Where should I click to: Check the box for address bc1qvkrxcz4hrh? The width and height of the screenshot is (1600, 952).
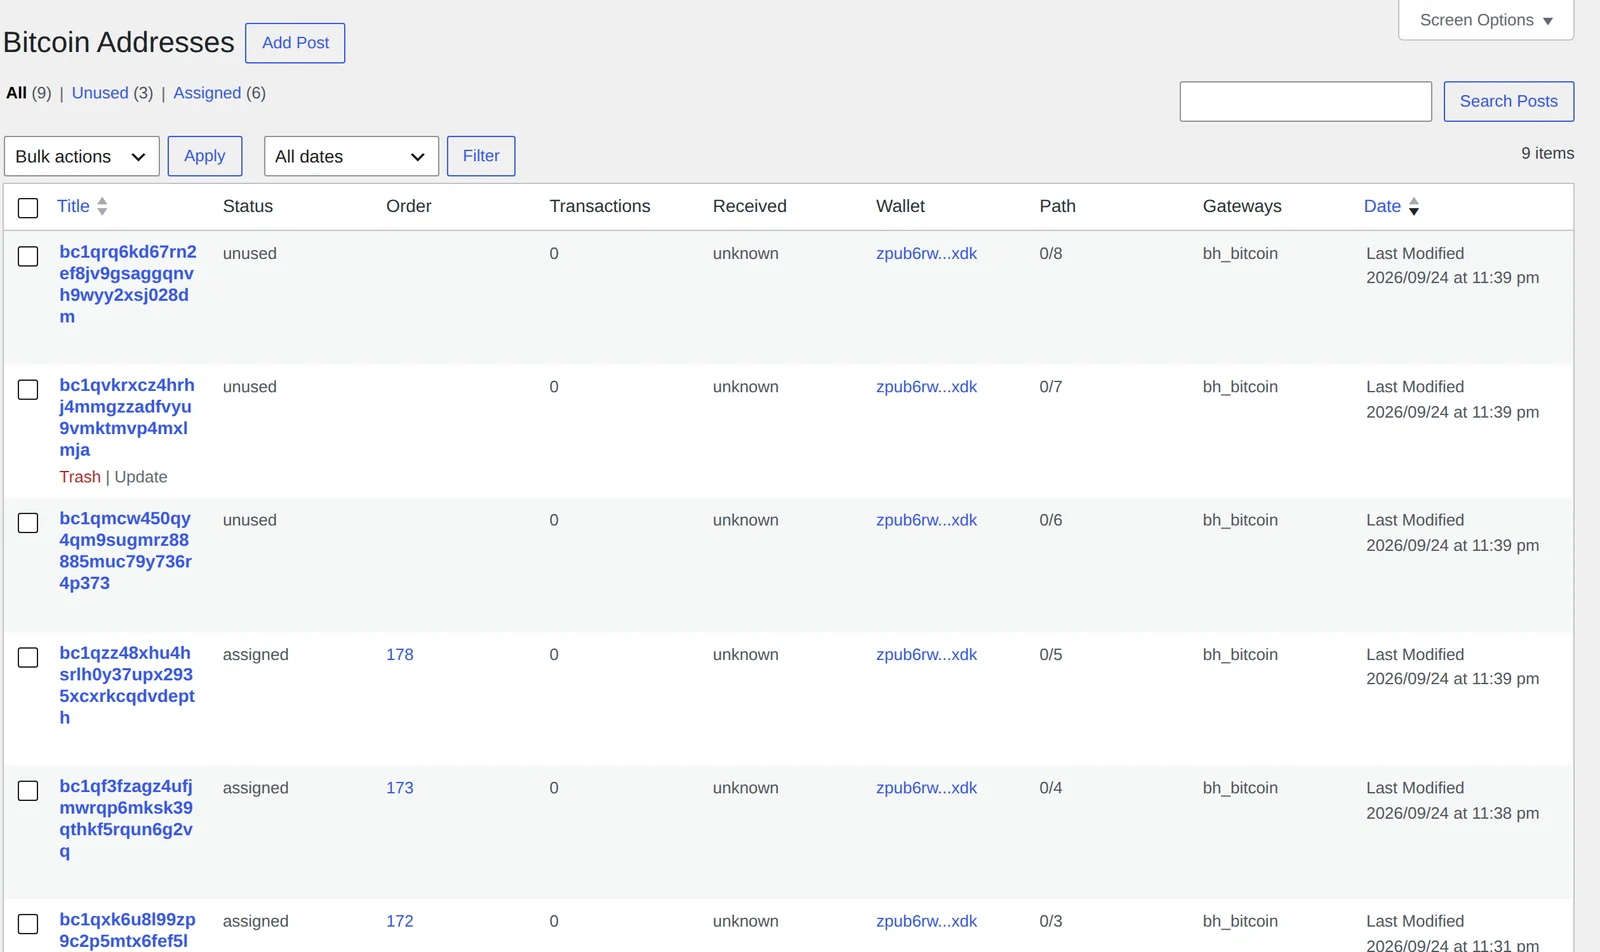coord(28,389)
